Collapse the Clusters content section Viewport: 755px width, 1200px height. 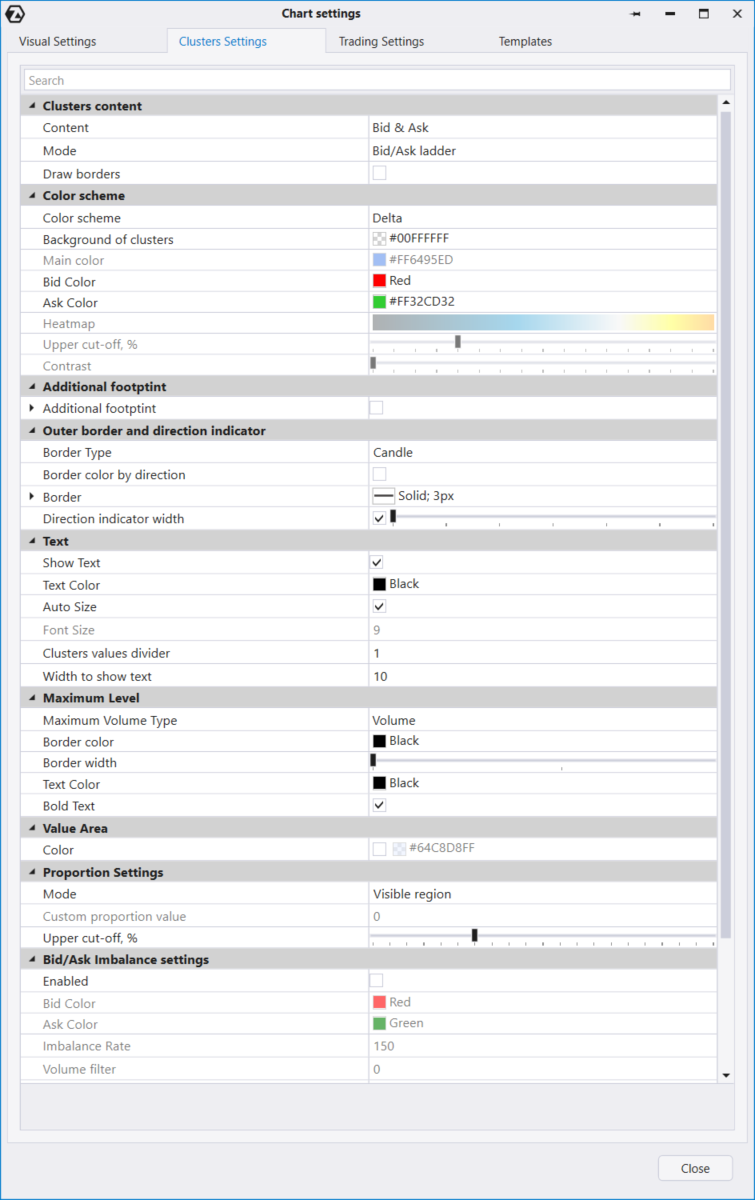tap(32, 106)
